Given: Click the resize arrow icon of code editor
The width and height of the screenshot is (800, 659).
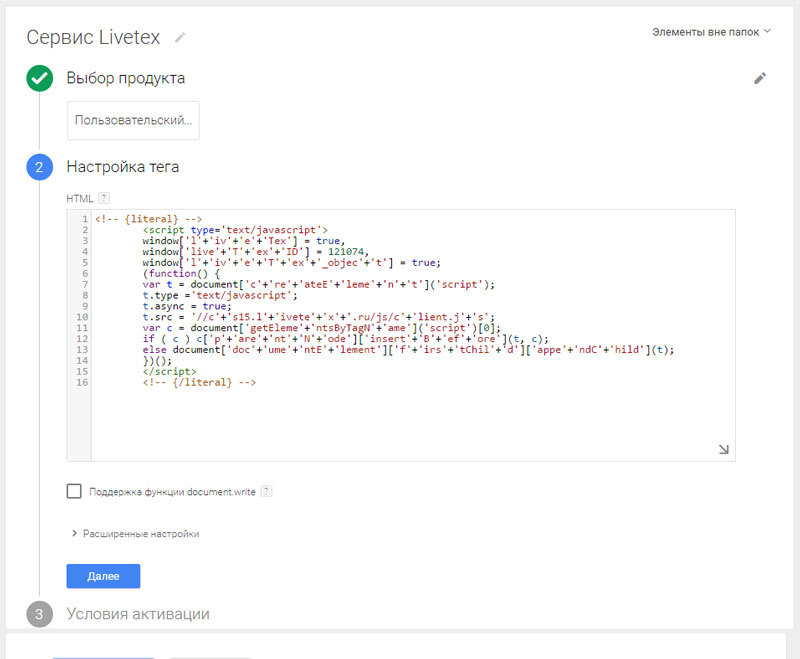Looking at the screenshot, I should pyautogui.click(x=723, y=449).
